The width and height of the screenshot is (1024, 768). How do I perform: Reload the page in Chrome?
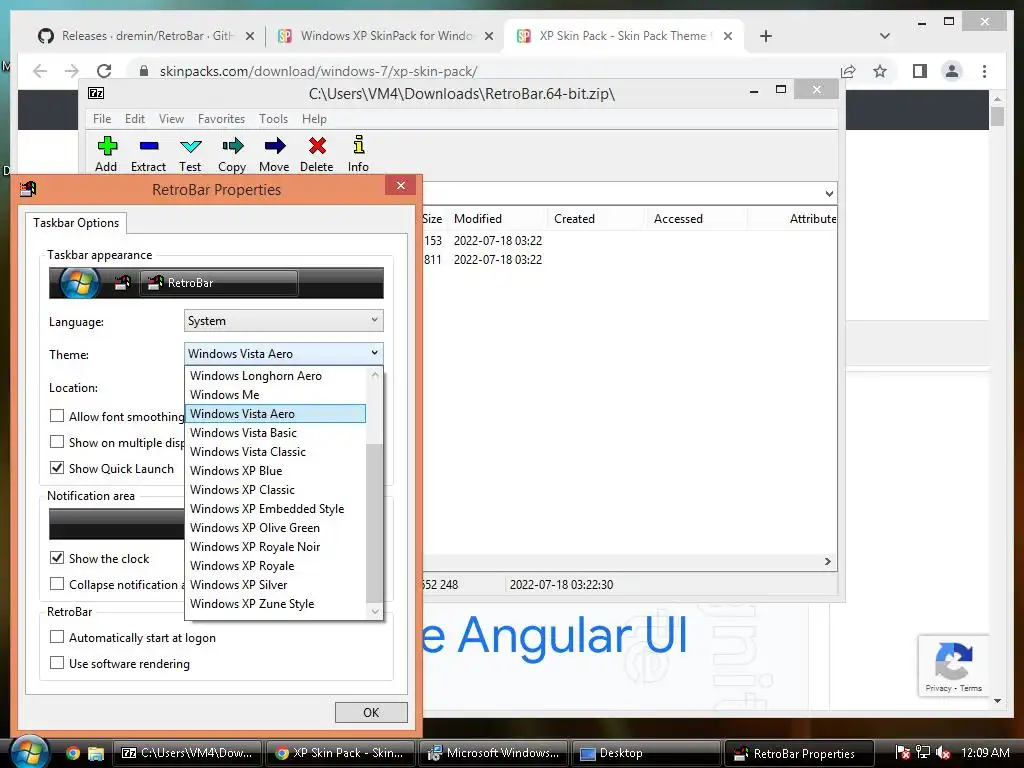point(104,71)
